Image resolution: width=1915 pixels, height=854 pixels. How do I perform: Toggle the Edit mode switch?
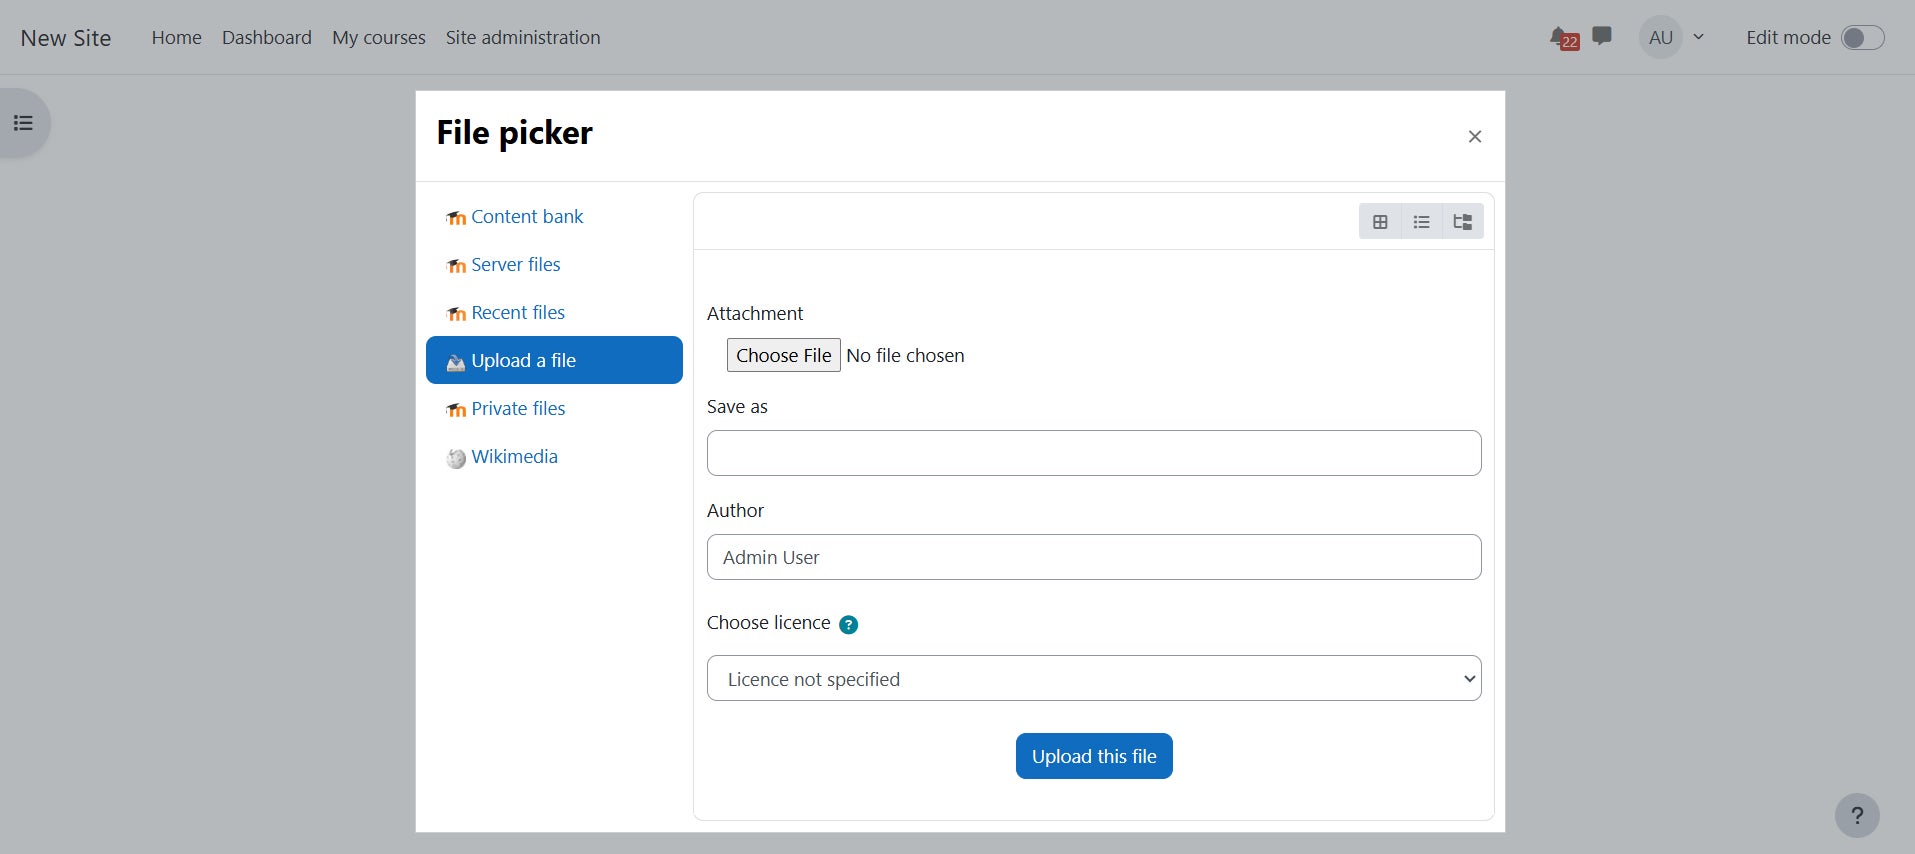[1862, 38]
